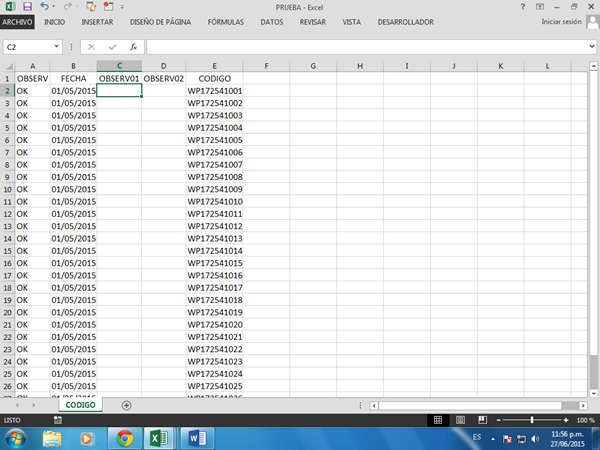Switch to Page Break Preview view
This screenshot has height=450, width=600.
483,420
